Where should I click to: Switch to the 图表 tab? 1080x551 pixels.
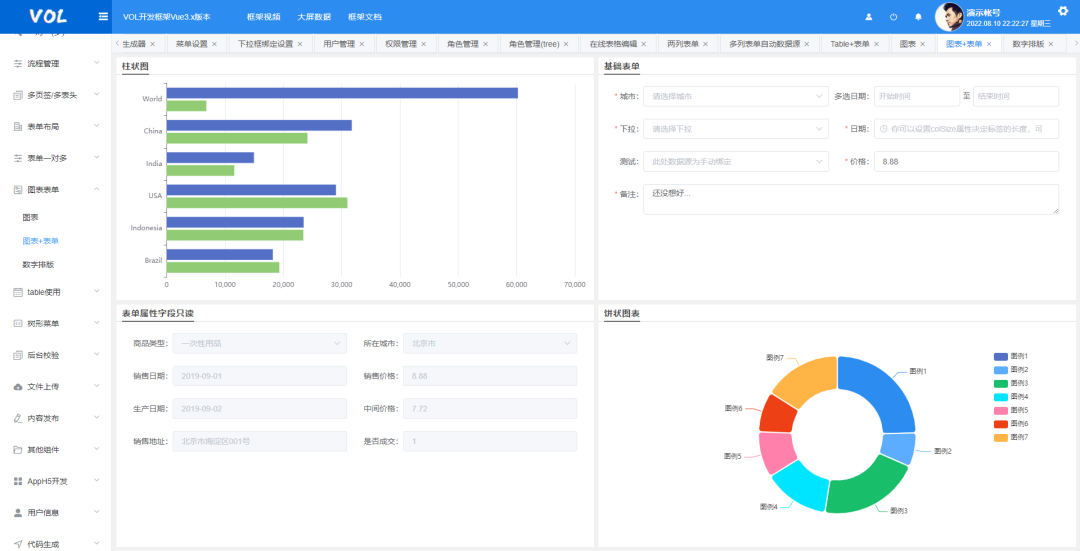tap(907, 44)
